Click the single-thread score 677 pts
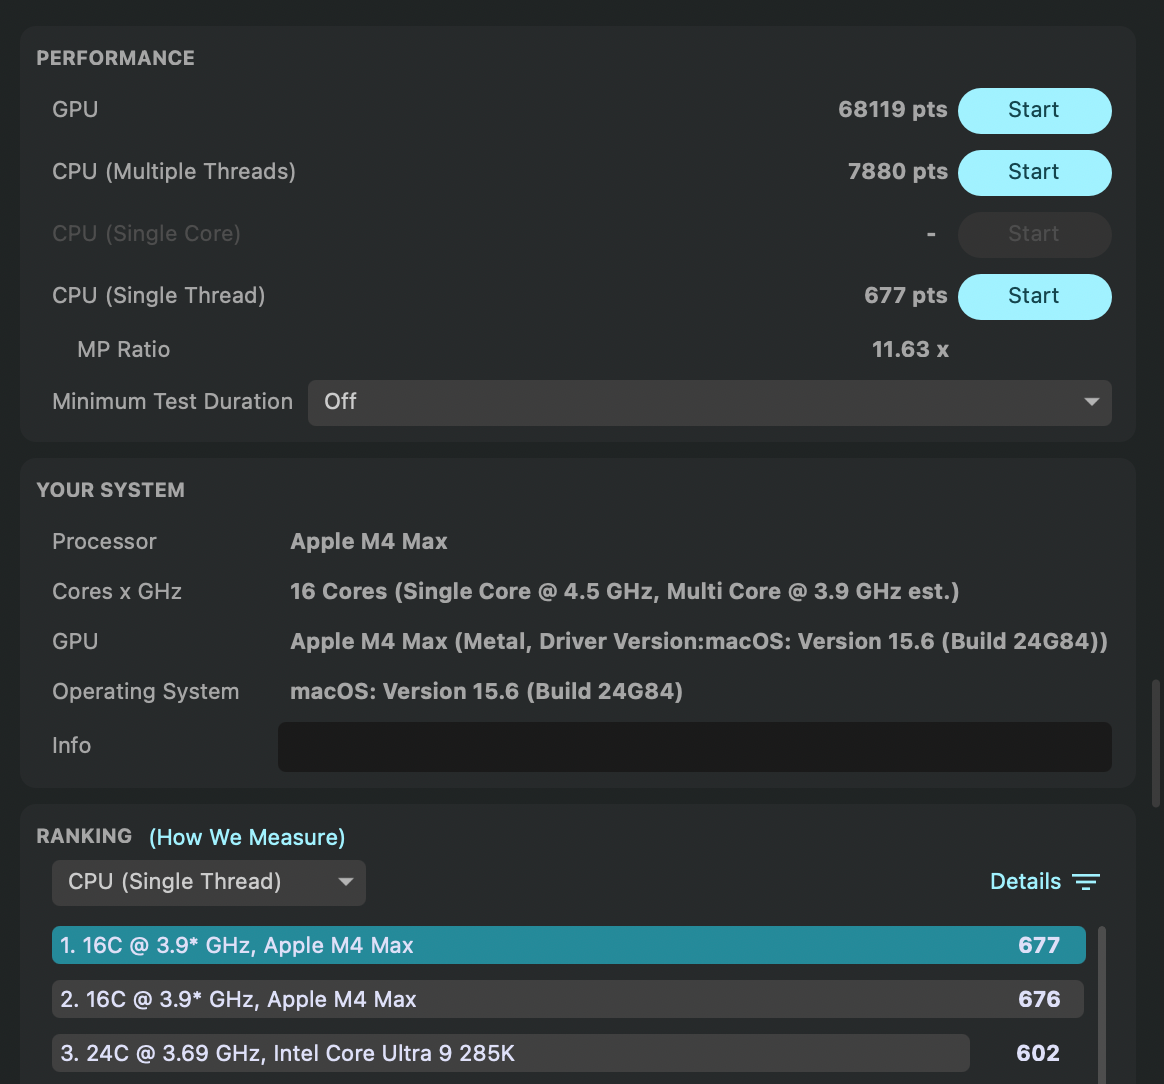This screenshot has width=1164, height=1084. [x=906, y=296]
